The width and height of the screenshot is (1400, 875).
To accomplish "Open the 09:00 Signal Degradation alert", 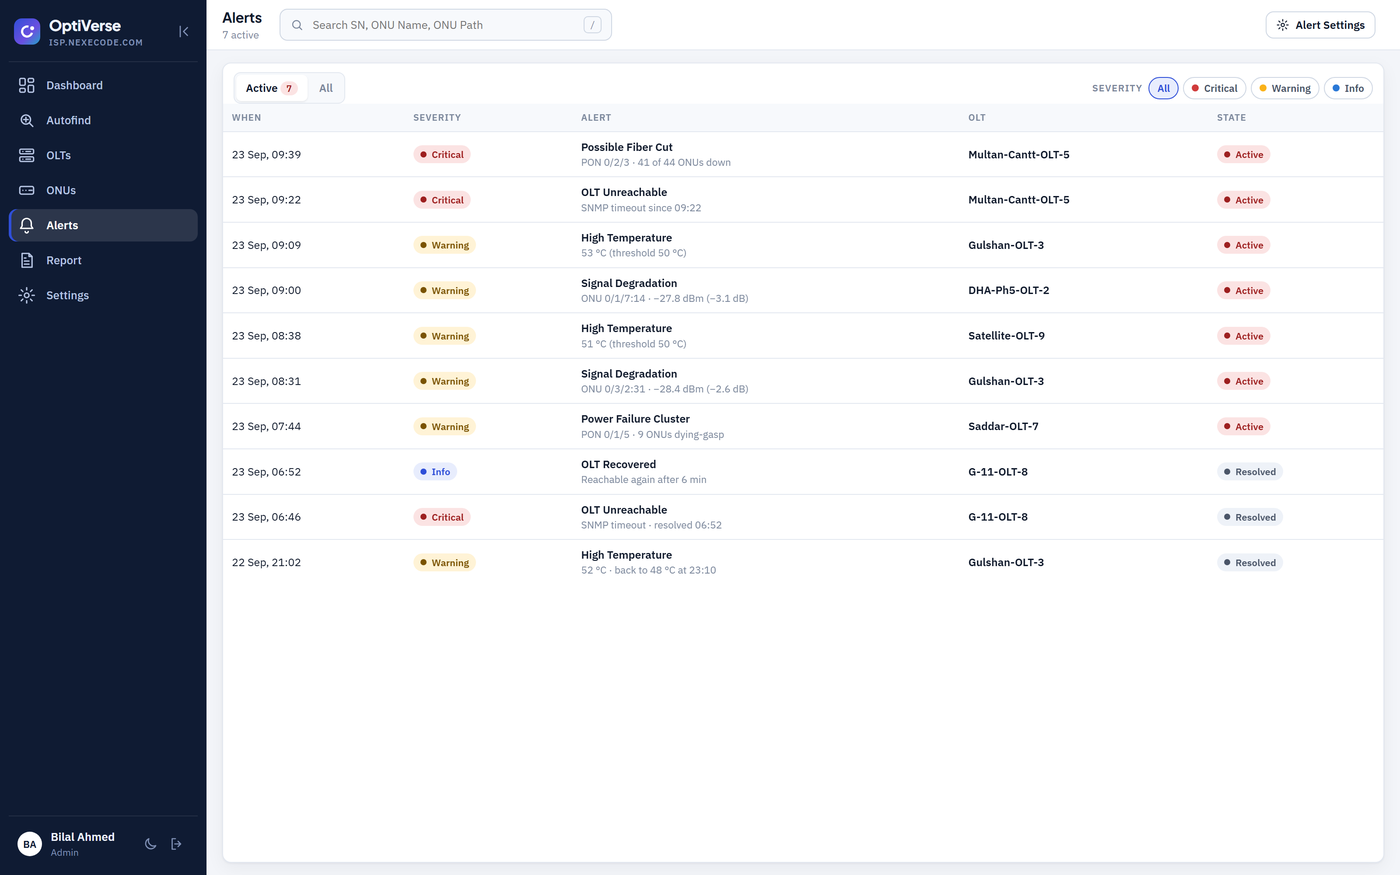I will 803,290.
